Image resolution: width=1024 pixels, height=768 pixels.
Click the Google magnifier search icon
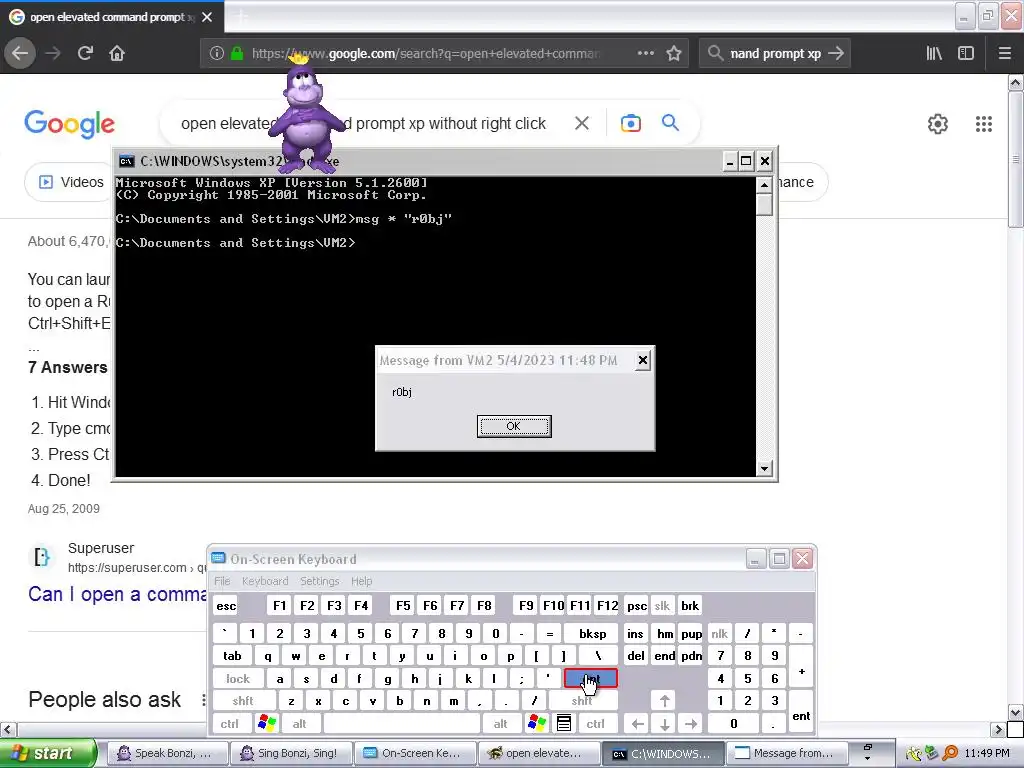[x=670, y=122]
